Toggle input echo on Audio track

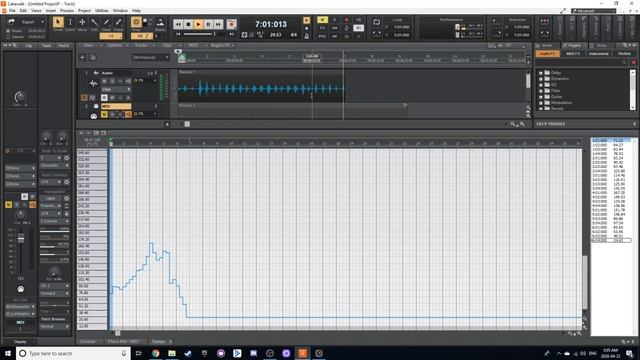[x=128, y=81]
